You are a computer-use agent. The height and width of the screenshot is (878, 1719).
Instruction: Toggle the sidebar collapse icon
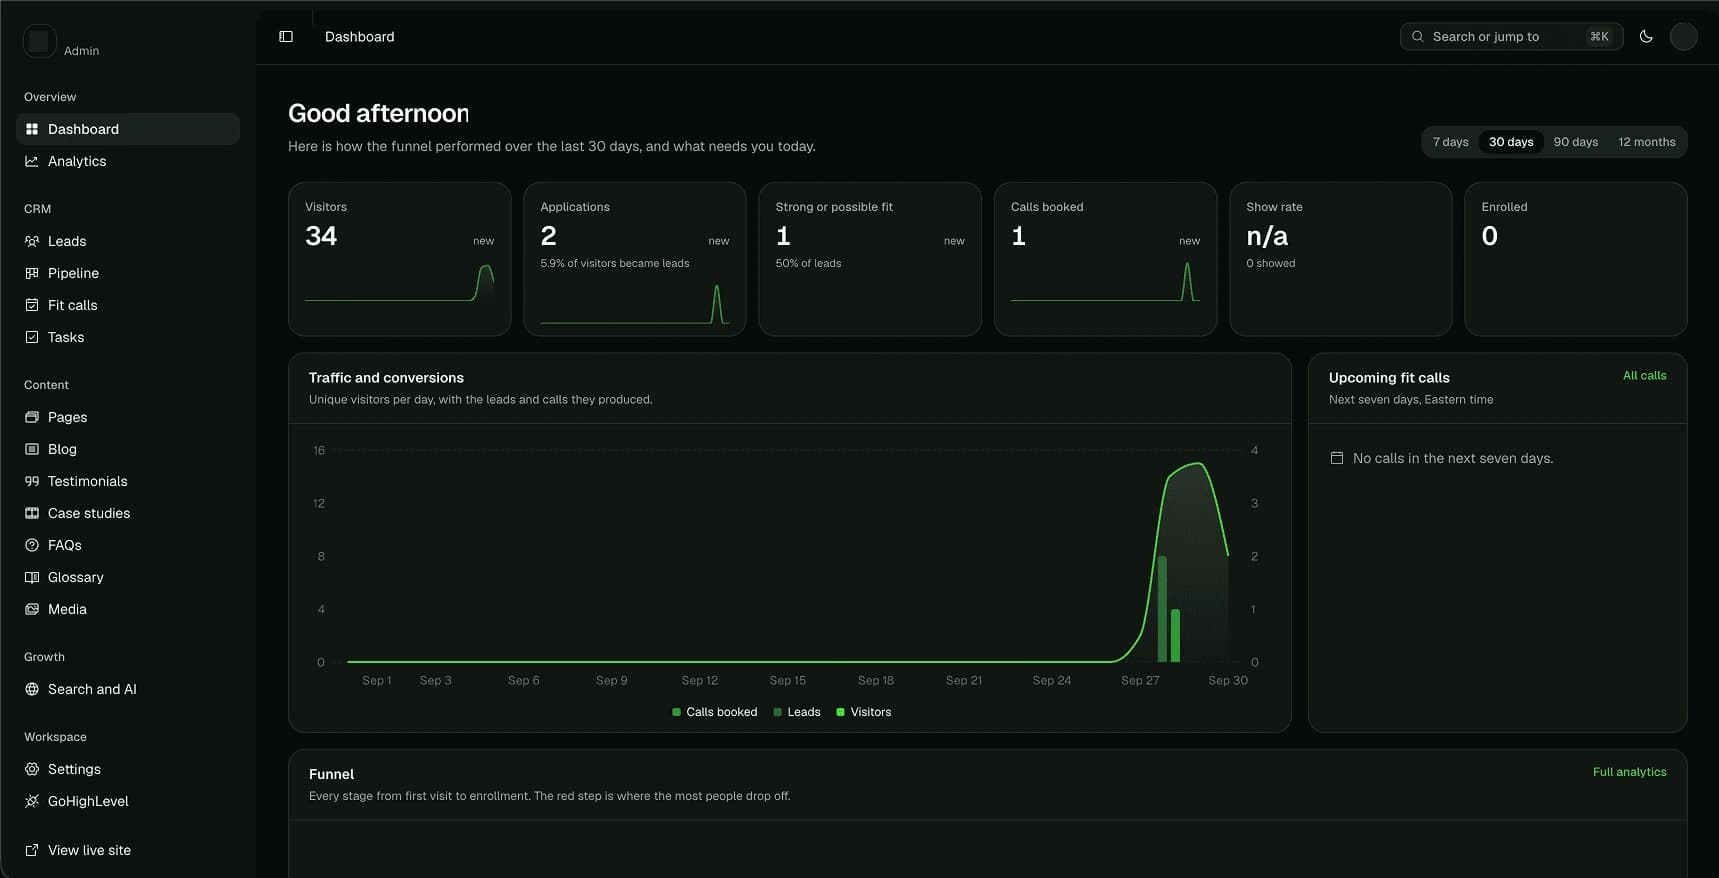tap(286, 37)
